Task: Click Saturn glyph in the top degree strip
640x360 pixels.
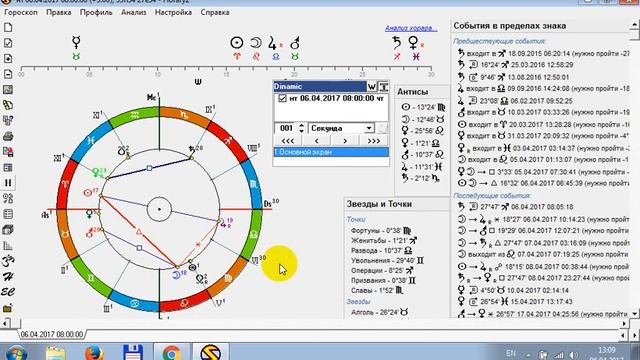Action: (x=397, y=42)
